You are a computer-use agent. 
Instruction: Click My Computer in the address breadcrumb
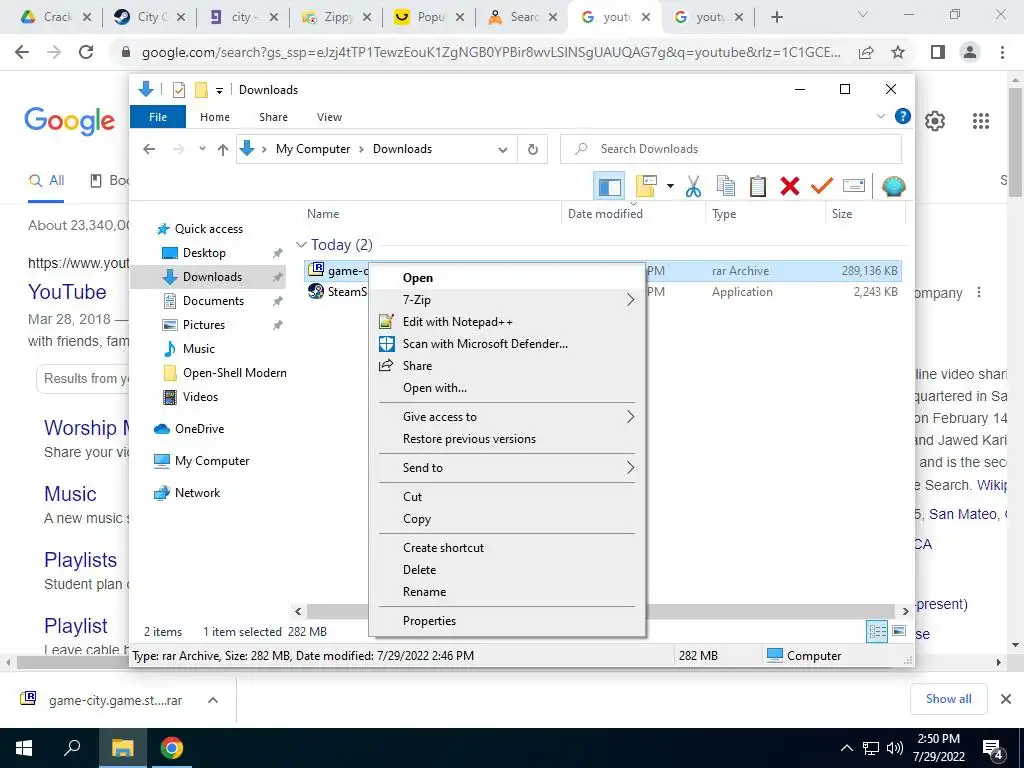point(313,149)
